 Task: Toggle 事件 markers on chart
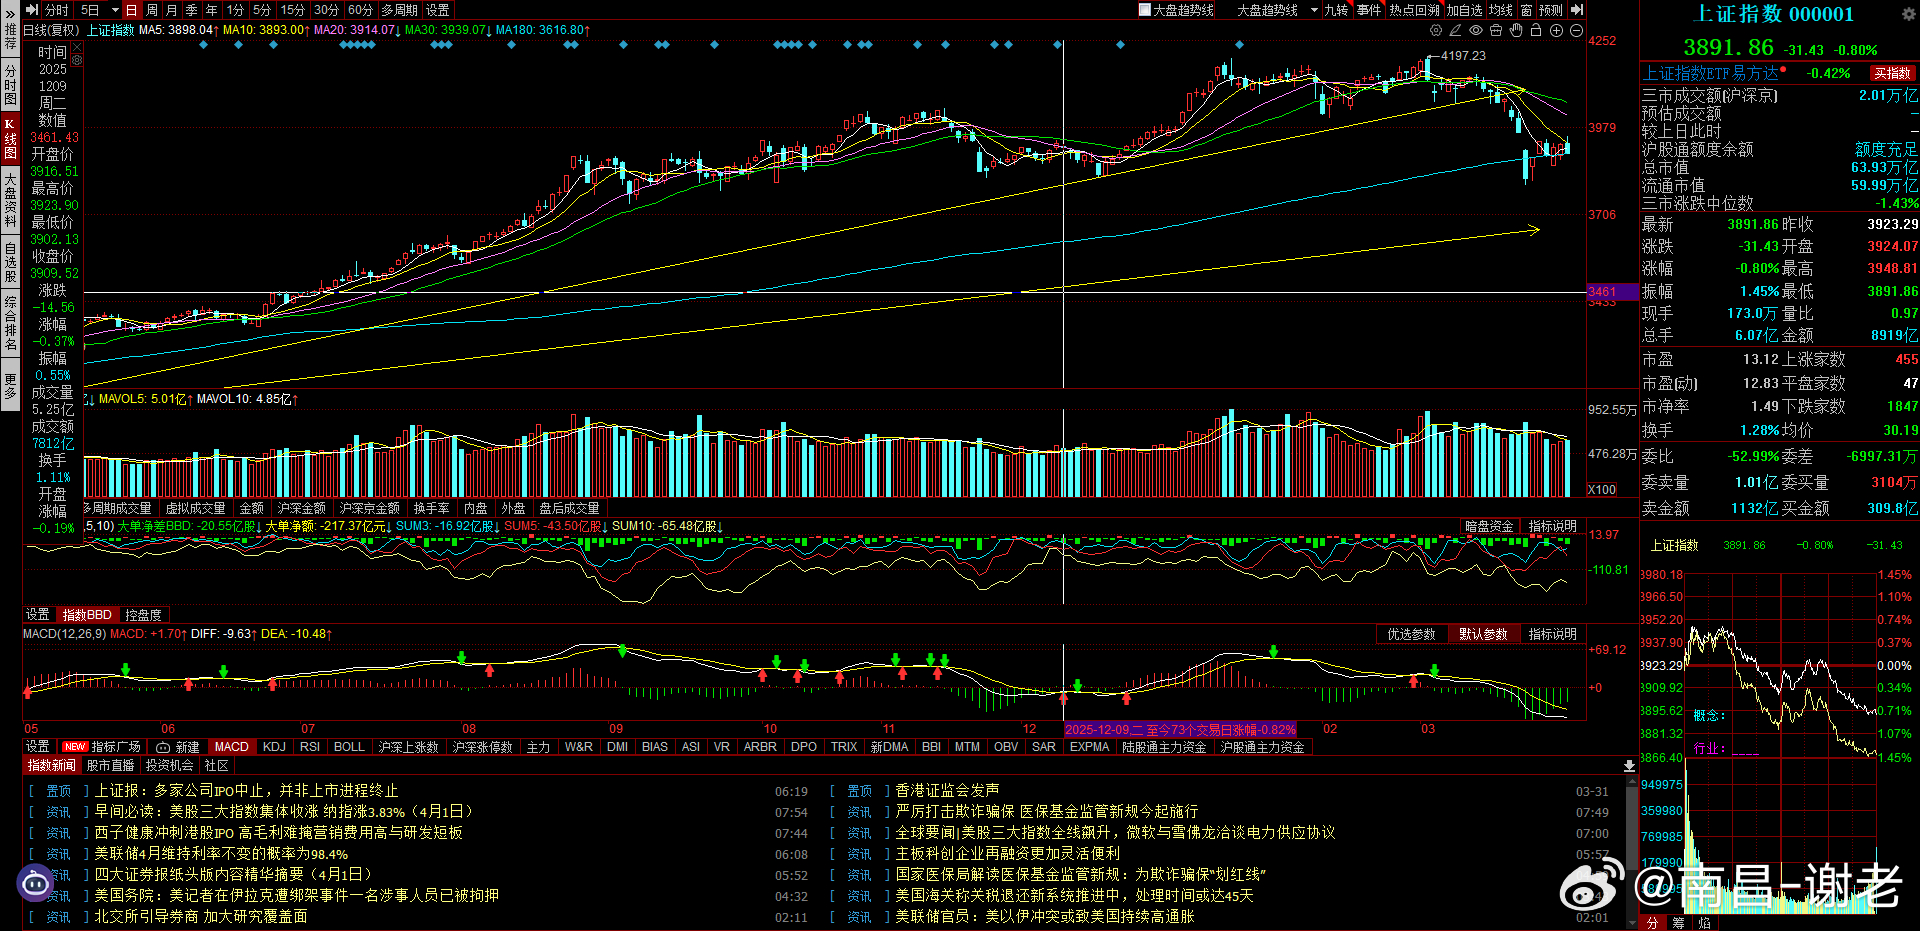tap(1369, 10)
